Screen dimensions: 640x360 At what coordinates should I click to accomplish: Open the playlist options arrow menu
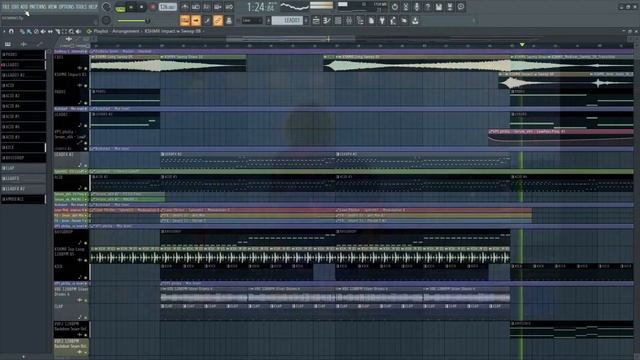(x=4, y=31)
